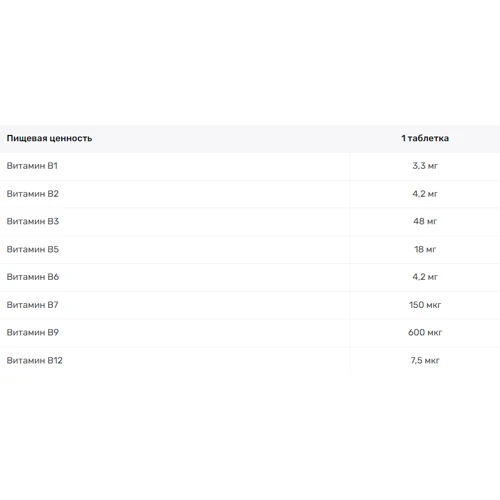Click the gray table header bar
This screenshot has height=500, width=500.
pyautogui.click(x=250, y=139)
